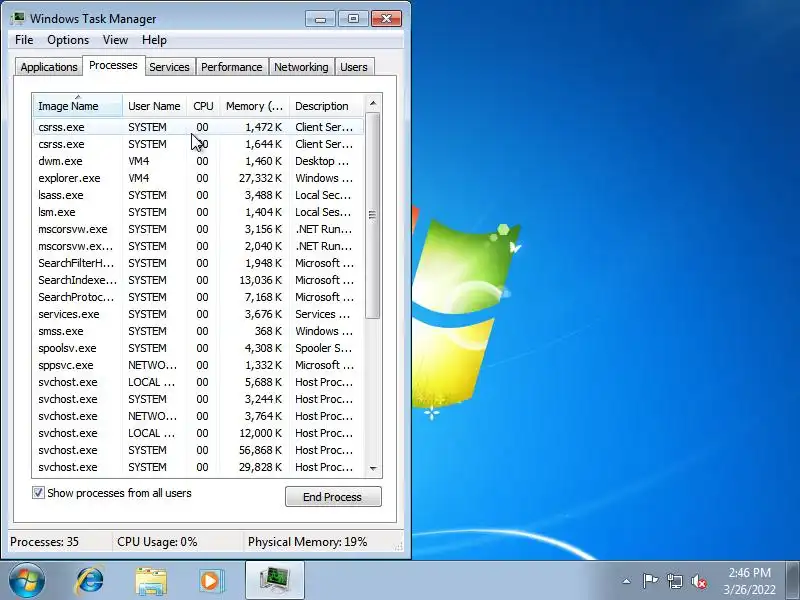Image resolution: width=800 pixels, height=600 pixels.
Task: Open Action Center flag tray icon
Action: pyautogui.click(x=650, y=581)
